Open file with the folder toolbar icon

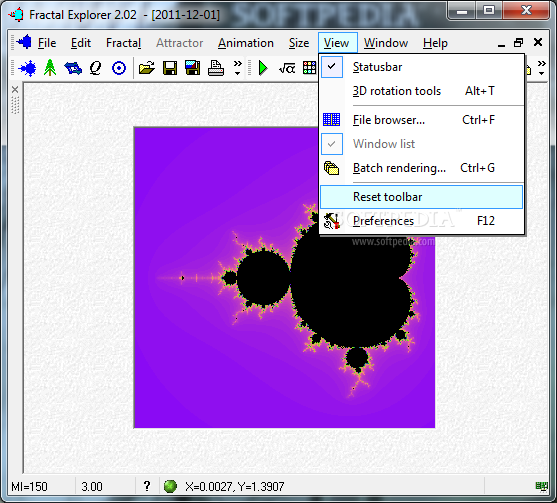(147, 67)
